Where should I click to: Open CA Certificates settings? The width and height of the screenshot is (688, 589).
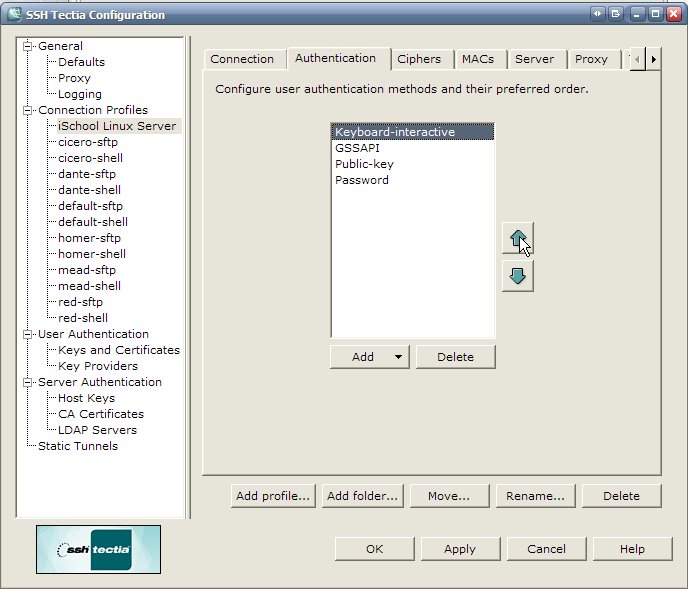101,414
